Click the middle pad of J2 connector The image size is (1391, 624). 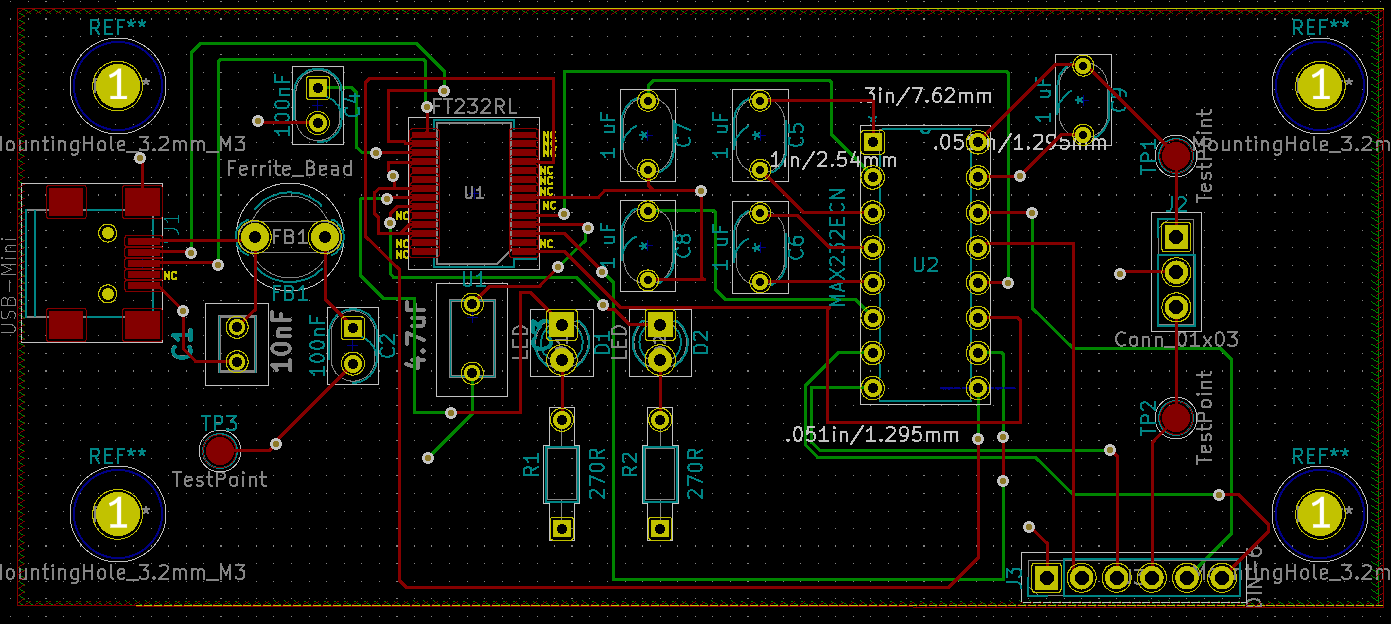coord(1176,271)
